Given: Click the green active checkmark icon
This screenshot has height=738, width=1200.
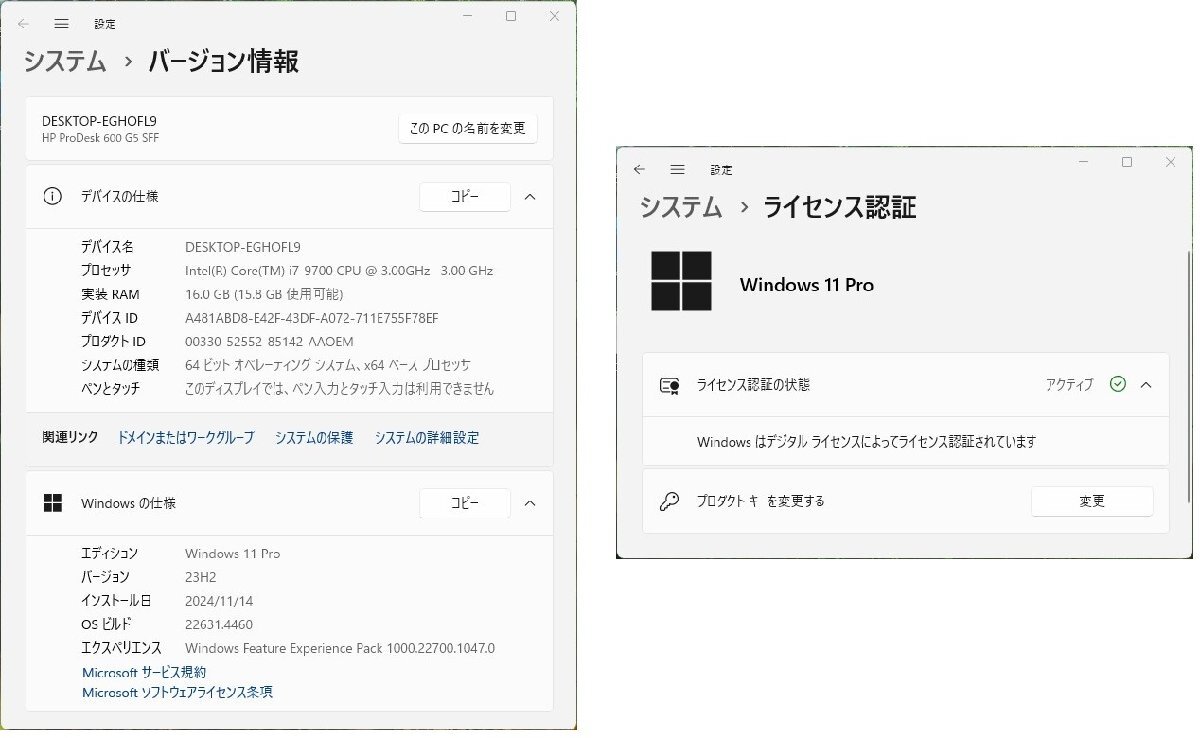Looking at the screenshot, I should (1118, 384).
